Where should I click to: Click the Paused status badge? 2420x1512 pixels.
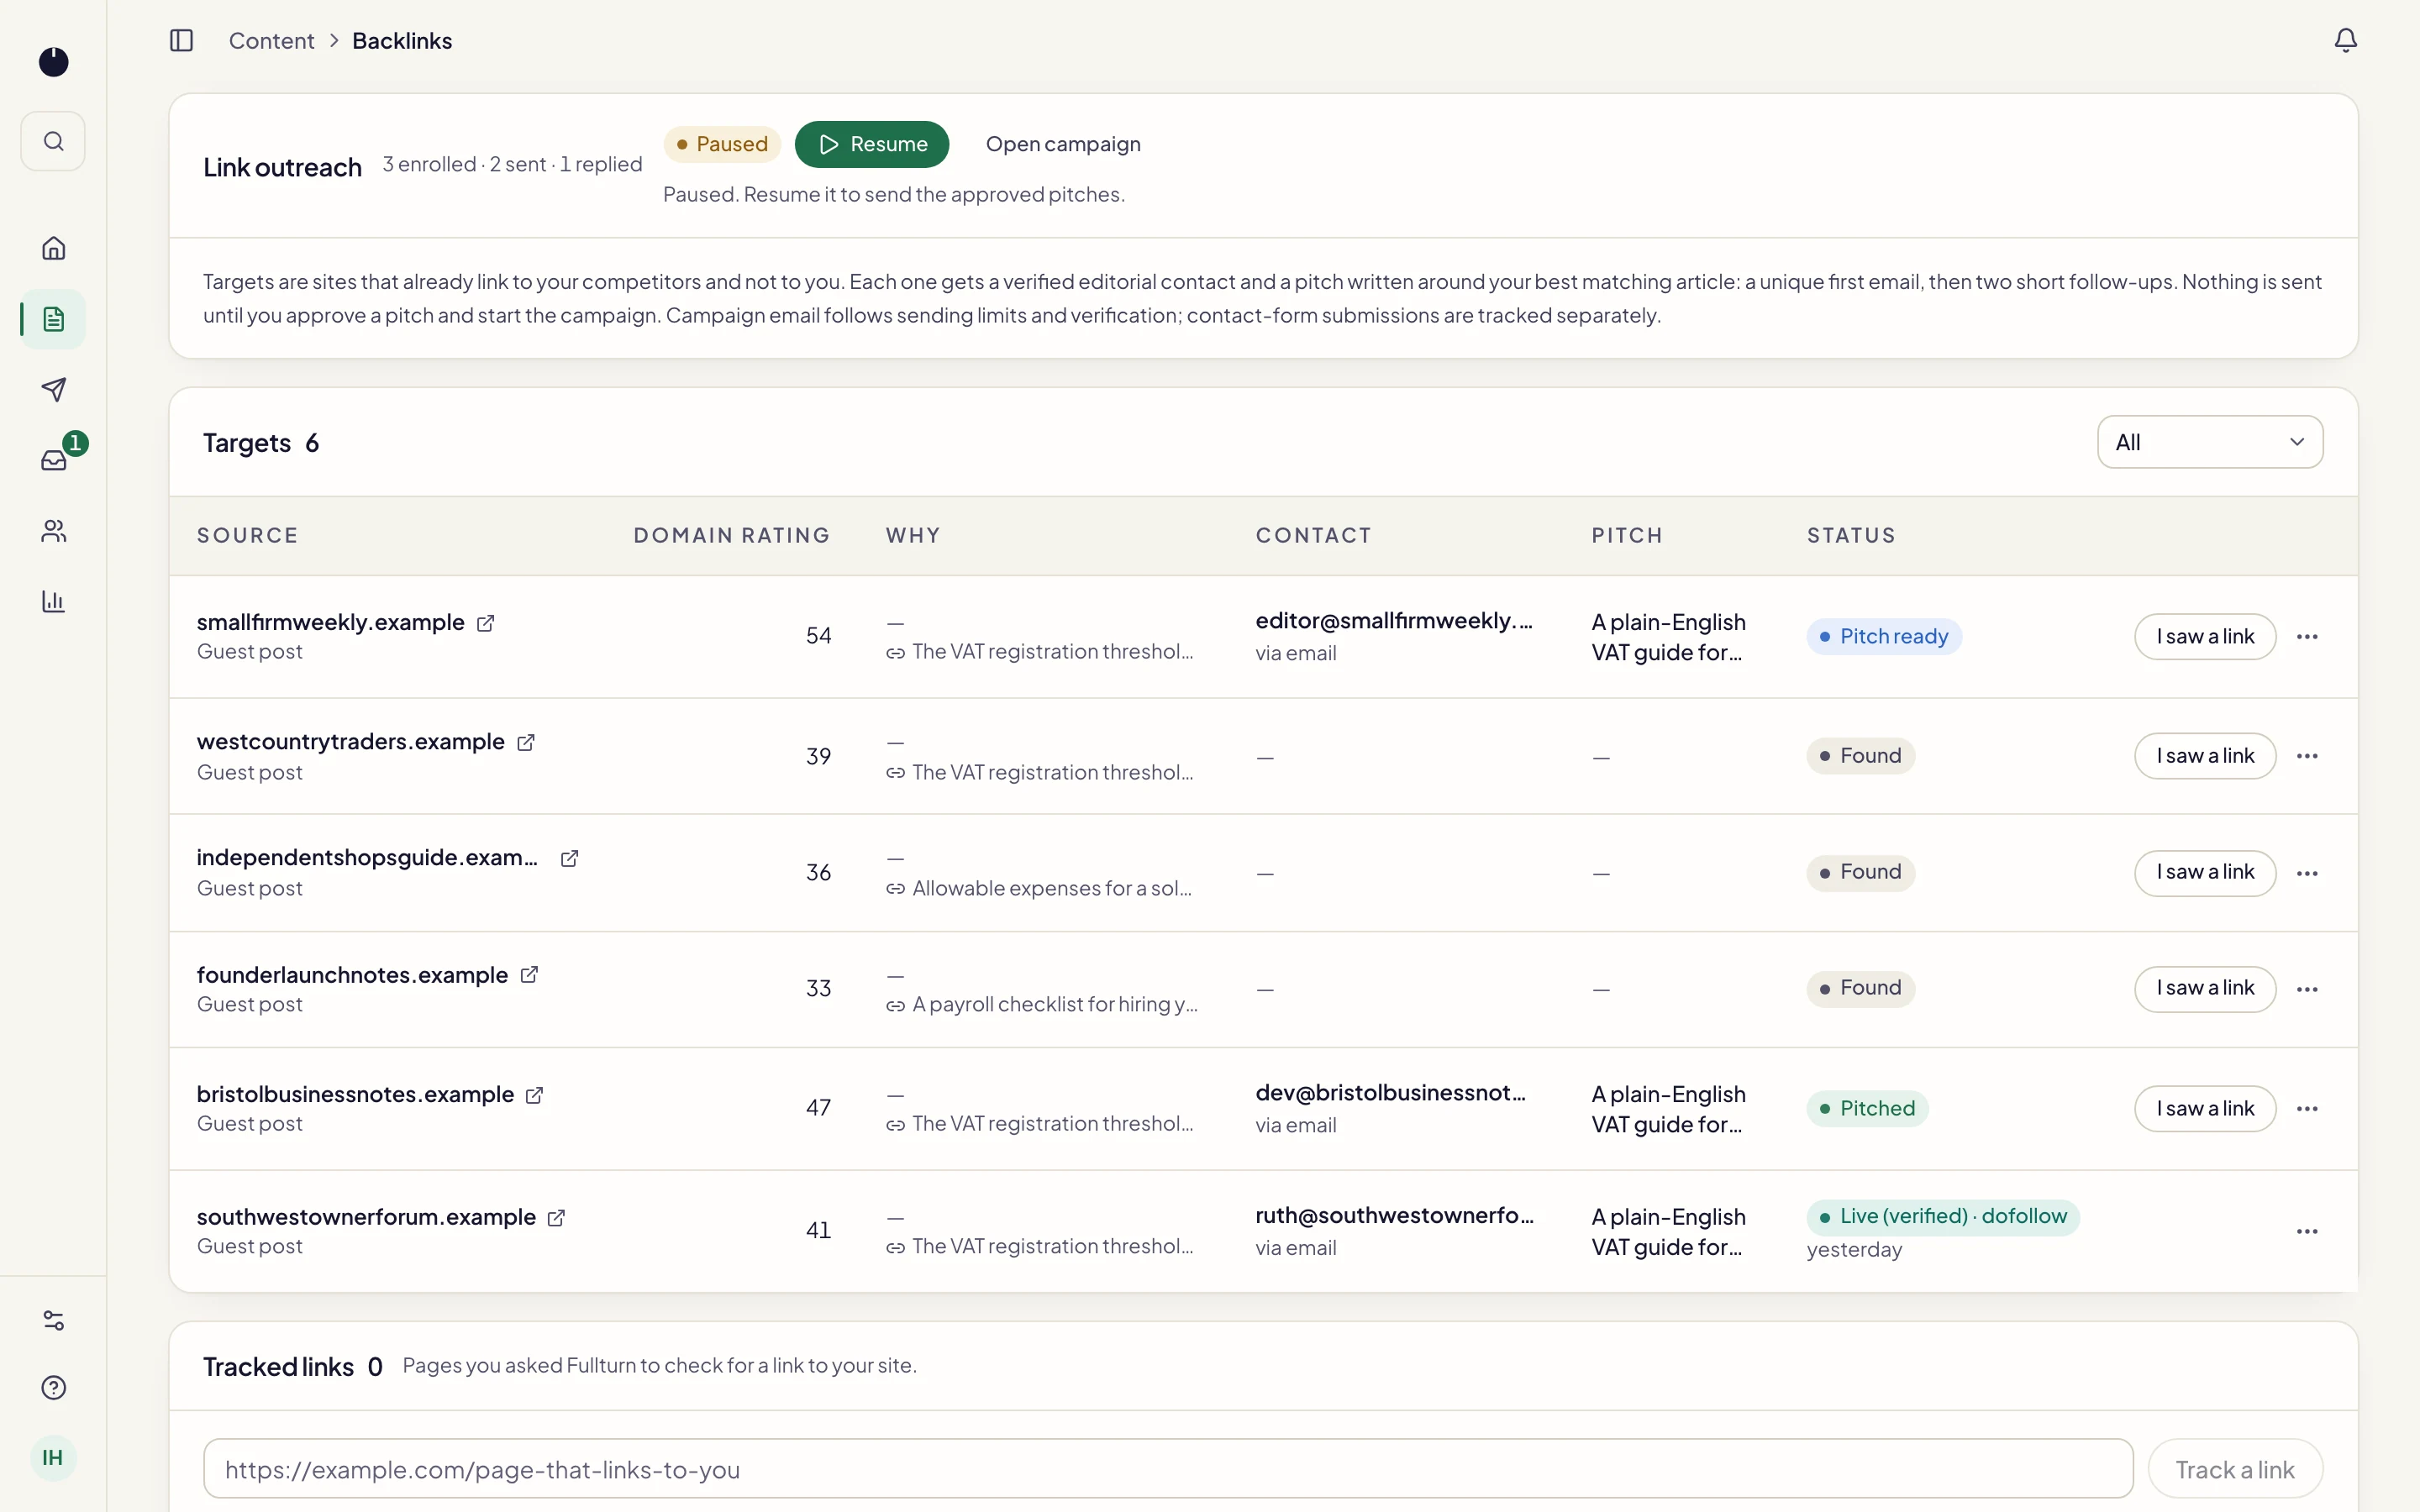(722, 144)
